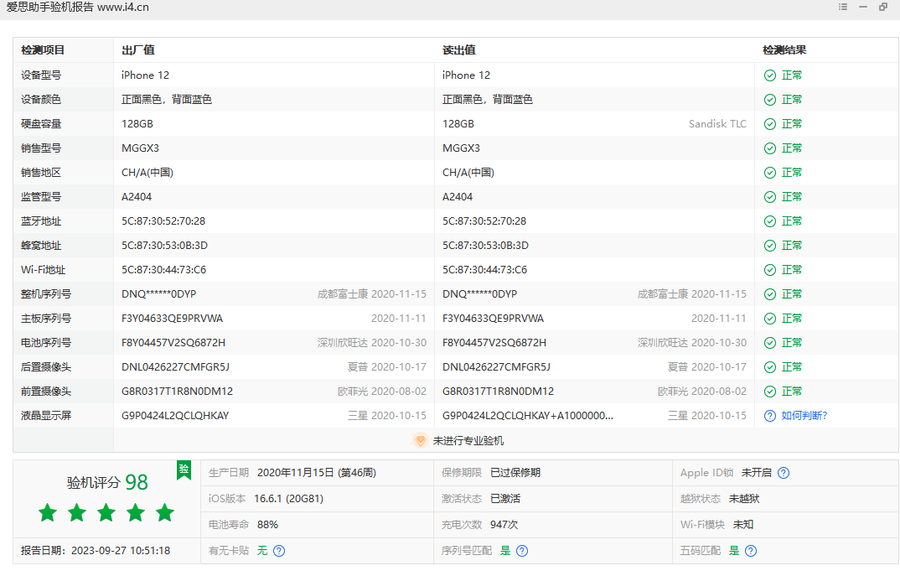900x576 pixels.
Task: Click the help icon beside 有无卡贴
Action: 279,551
